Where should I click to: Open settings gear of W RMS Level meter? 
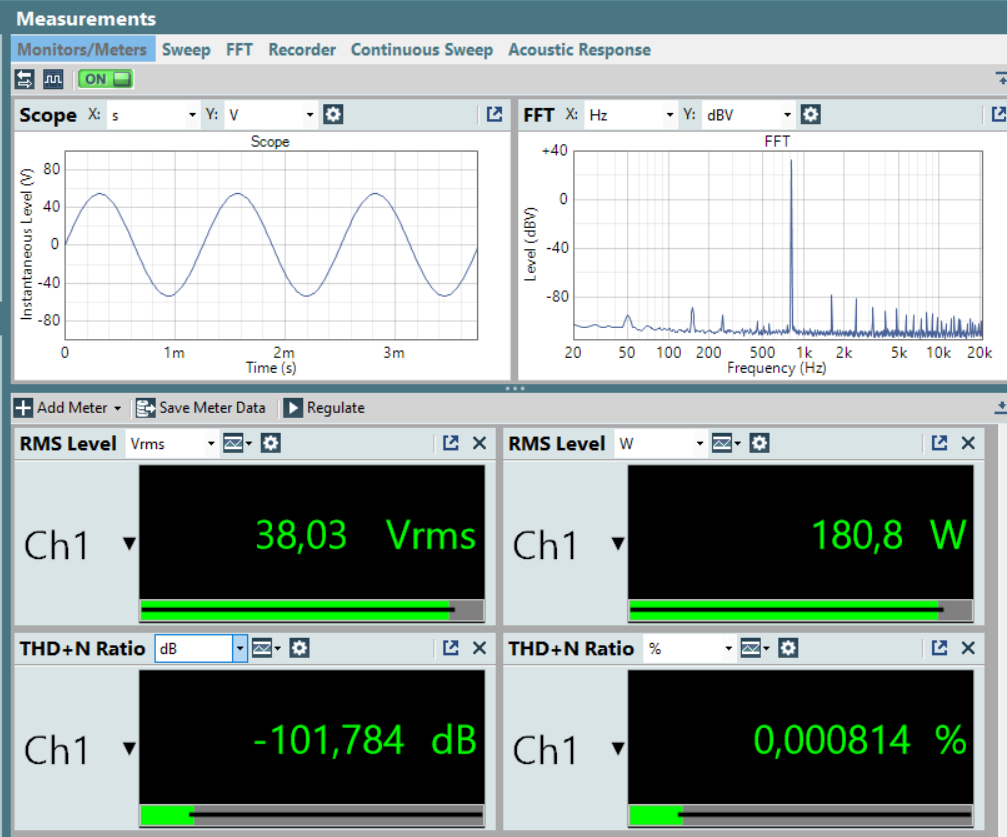[x=759, y=443]
